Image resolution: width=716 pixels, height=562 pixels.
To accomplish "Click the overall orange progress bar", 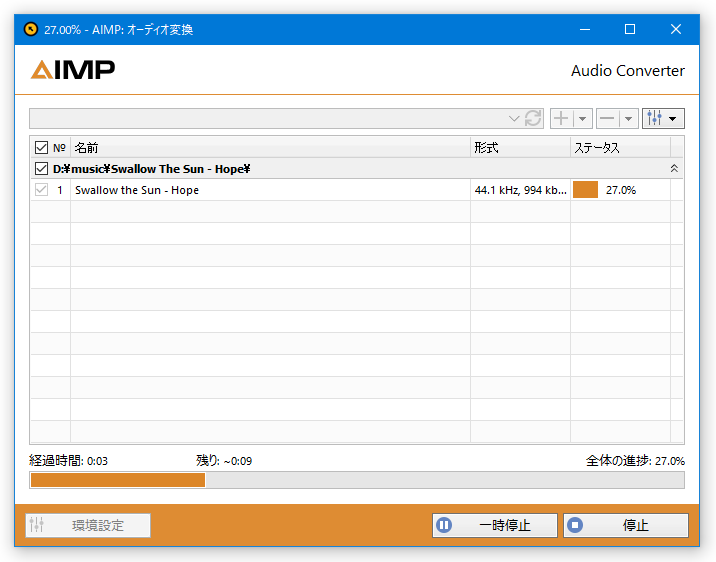I will pos(118,480).
